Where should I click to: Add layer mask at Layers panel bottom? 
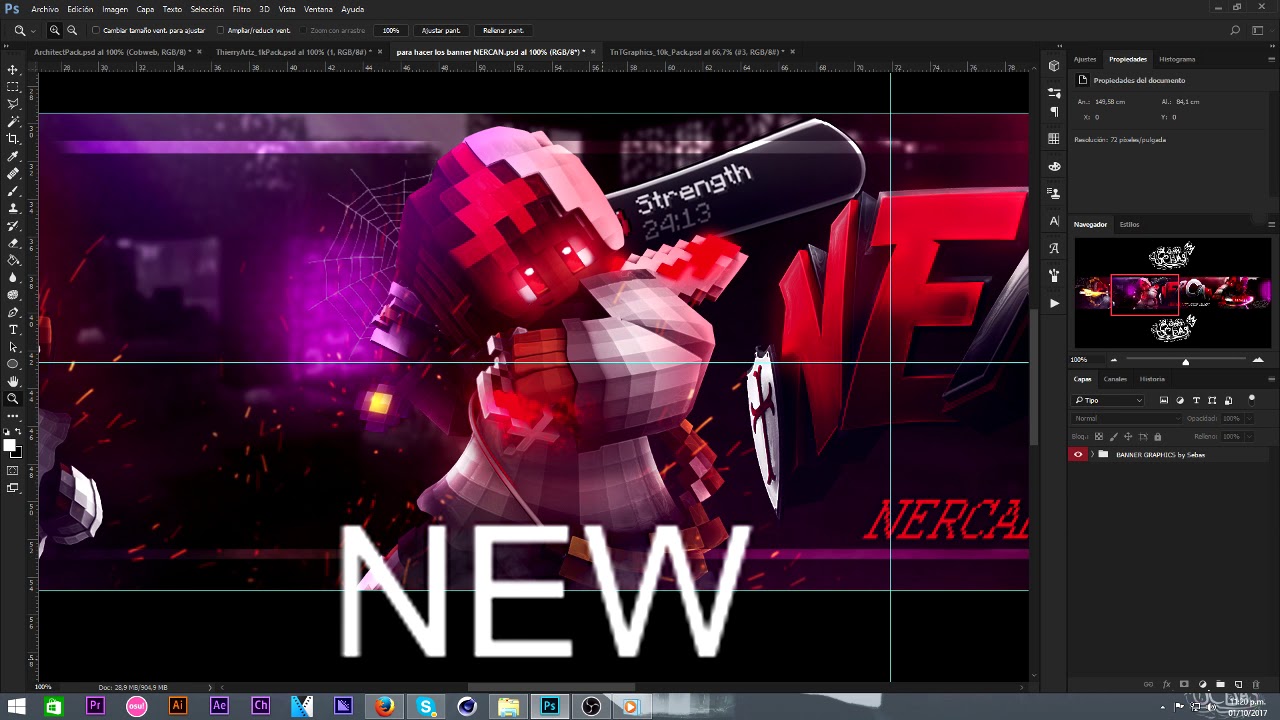1184,684
